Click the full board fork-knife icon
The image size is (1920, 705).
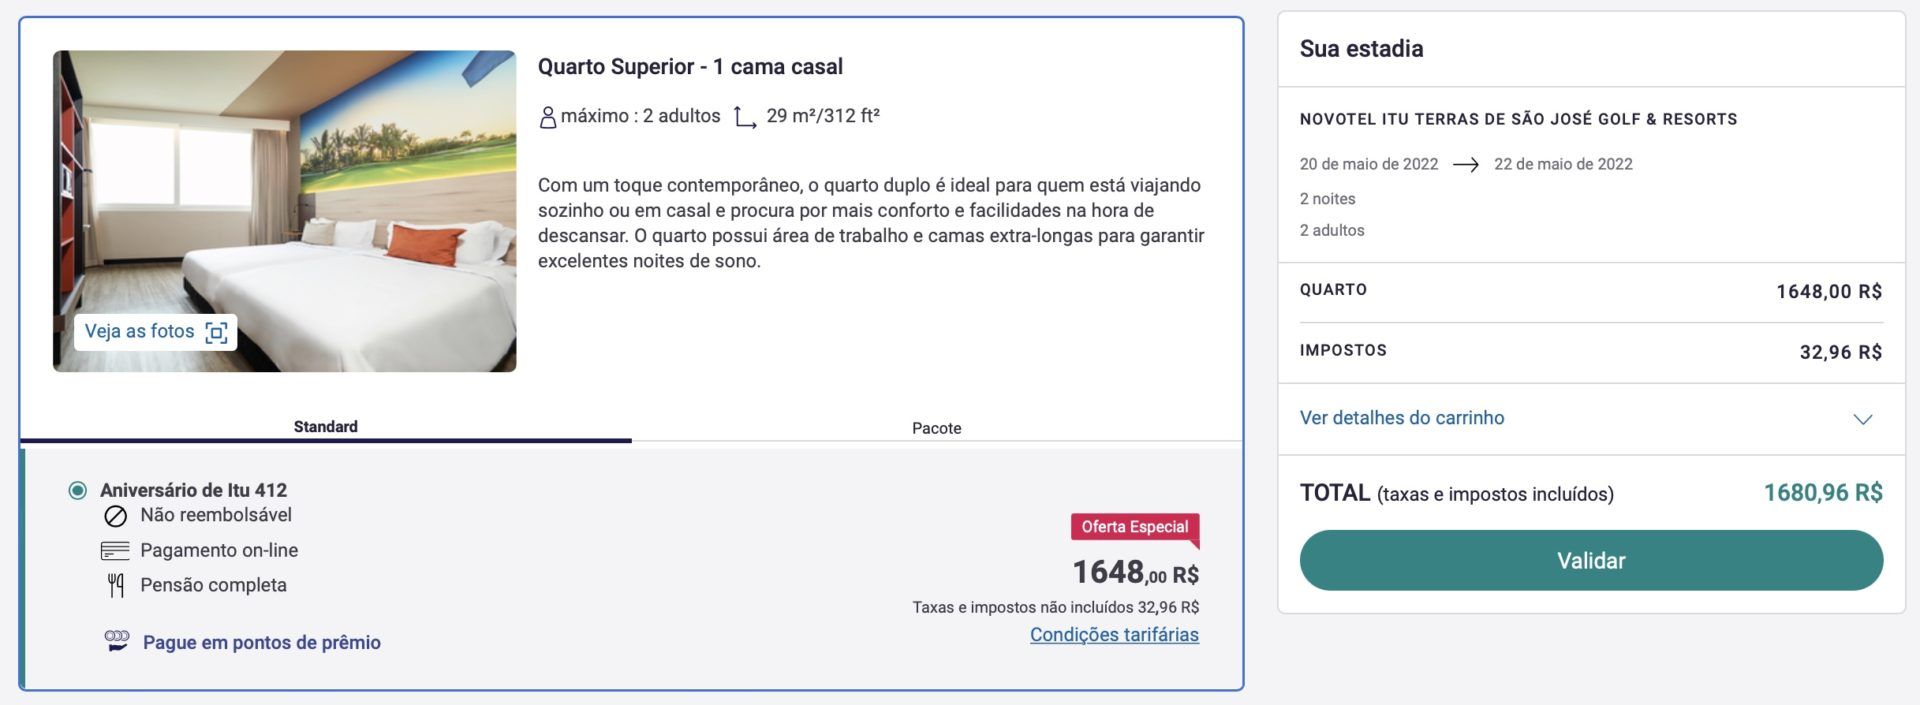pos(116,586)
